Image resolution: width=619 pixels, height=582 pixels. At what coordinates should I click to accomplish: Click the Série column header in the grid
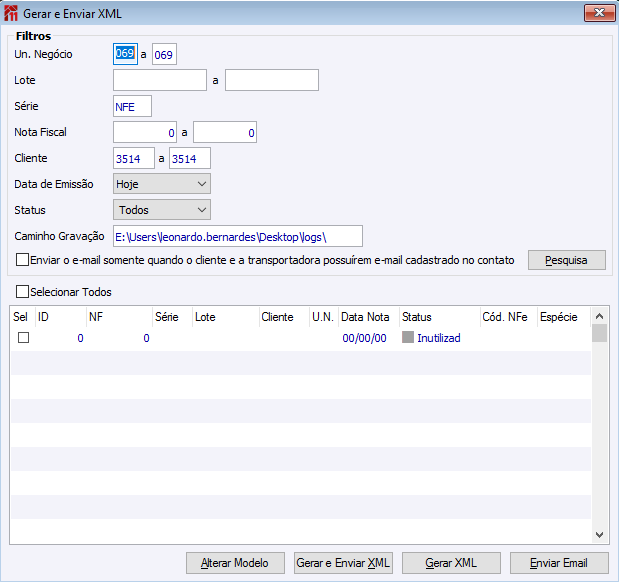[172, 317]
